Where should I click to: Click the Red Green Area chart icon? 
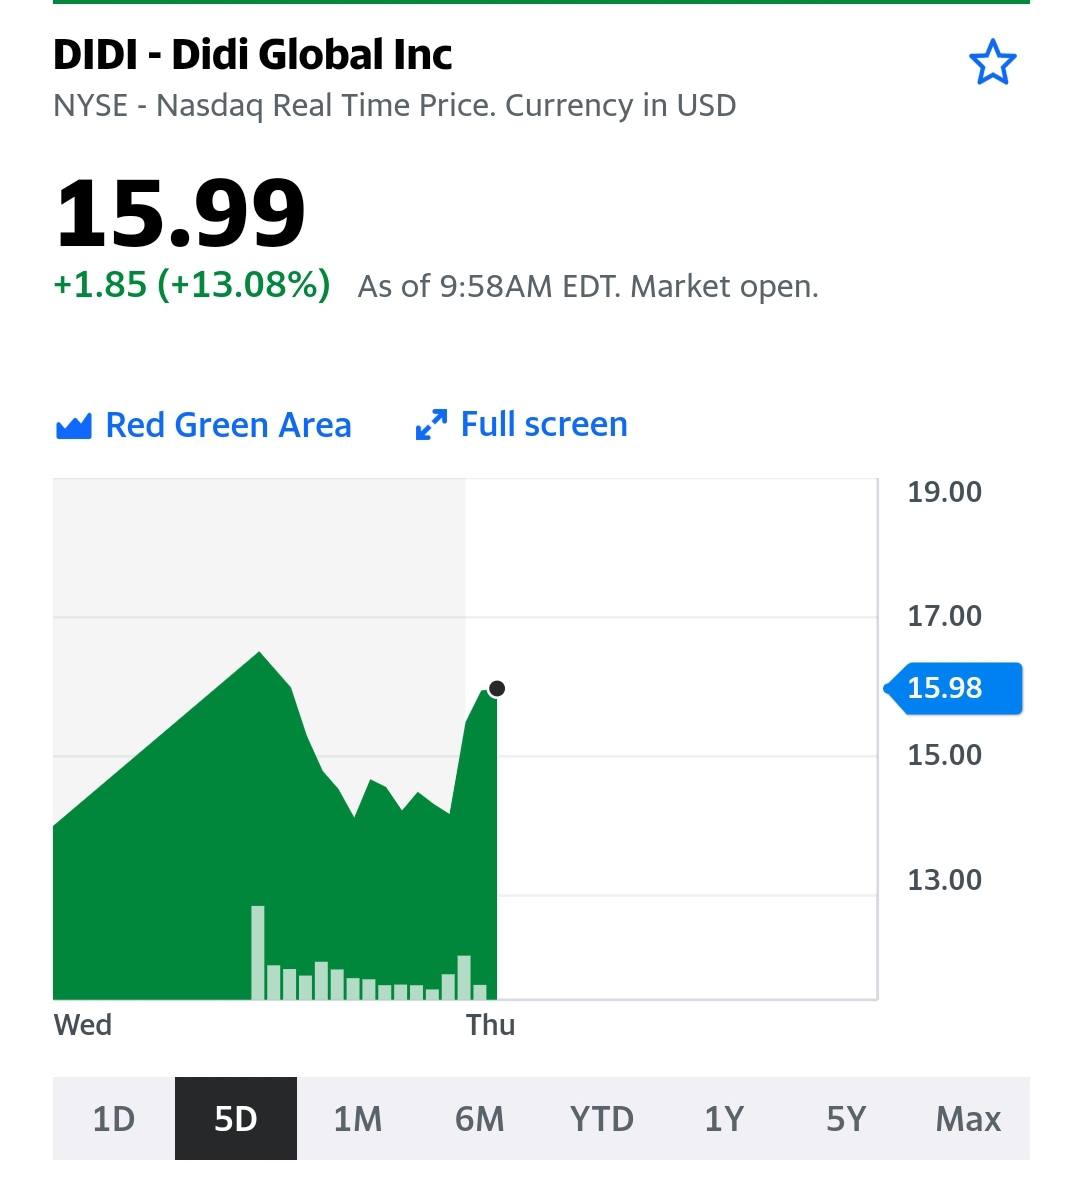74,426
